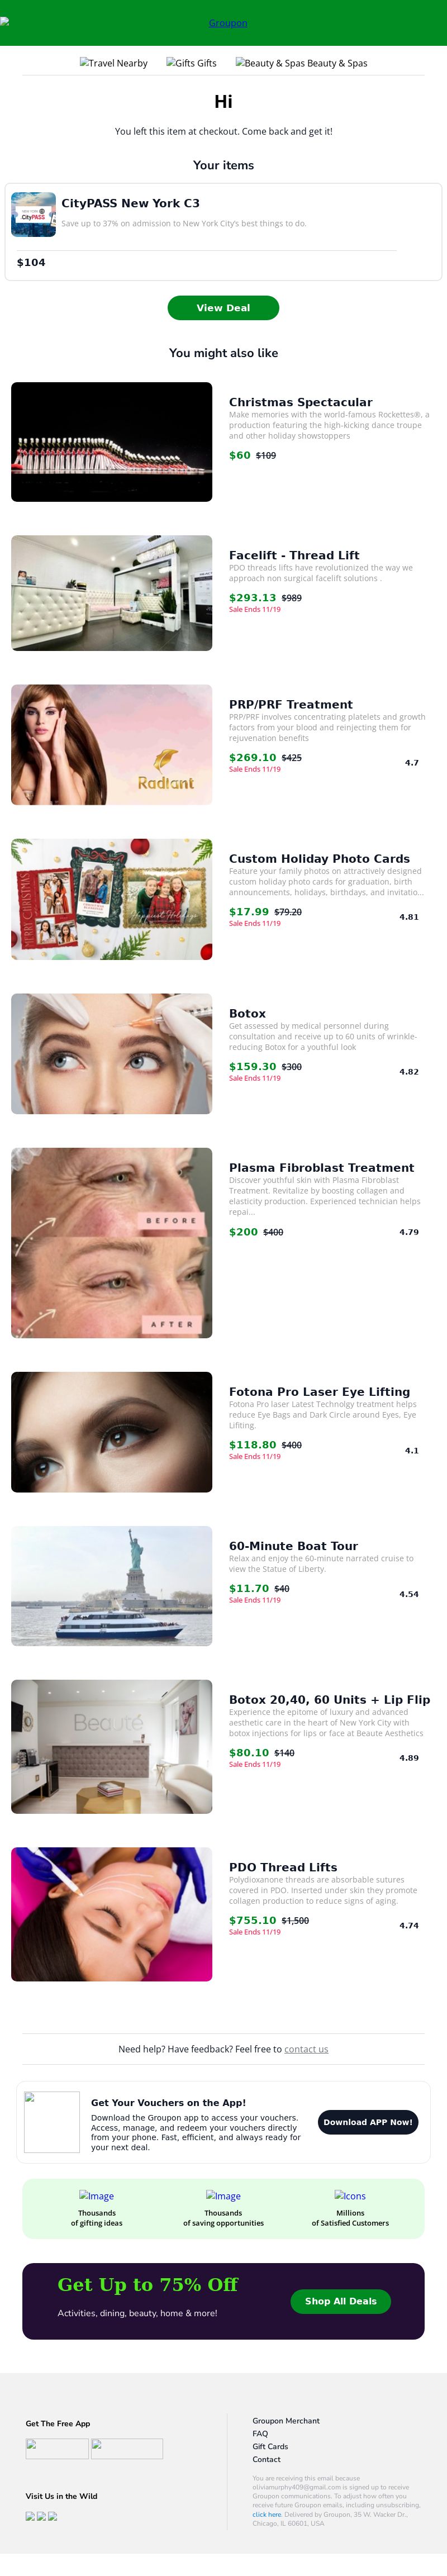Image resolution: width=447 pixels, height=2576 pixels.
Task: Click the green View Deal button
Action: (223, 308)
